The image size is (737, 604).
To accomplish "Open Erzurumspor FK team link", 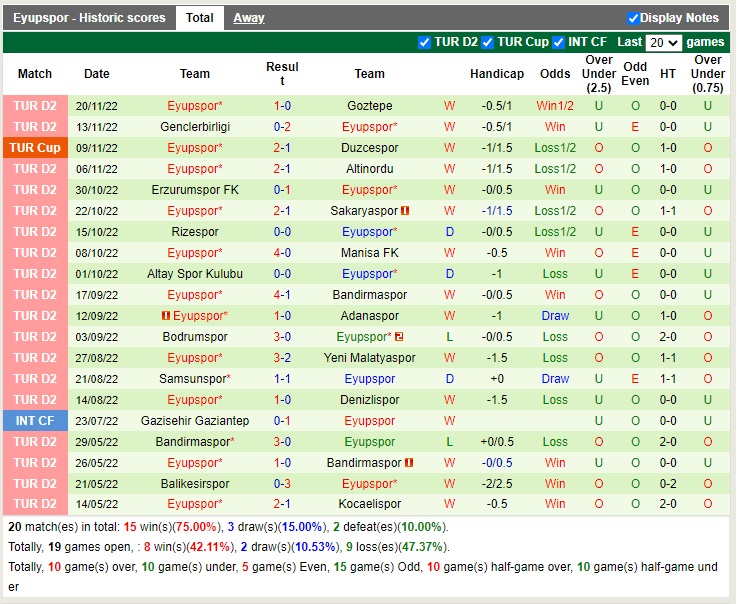I will pos(195,190).
